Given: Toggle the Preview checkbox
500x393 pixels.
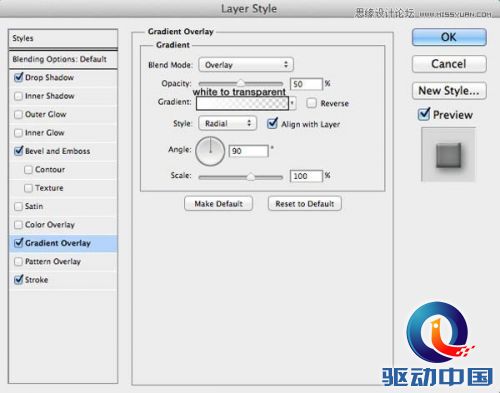Looking at the screenshot, I should tap(424, 114).
